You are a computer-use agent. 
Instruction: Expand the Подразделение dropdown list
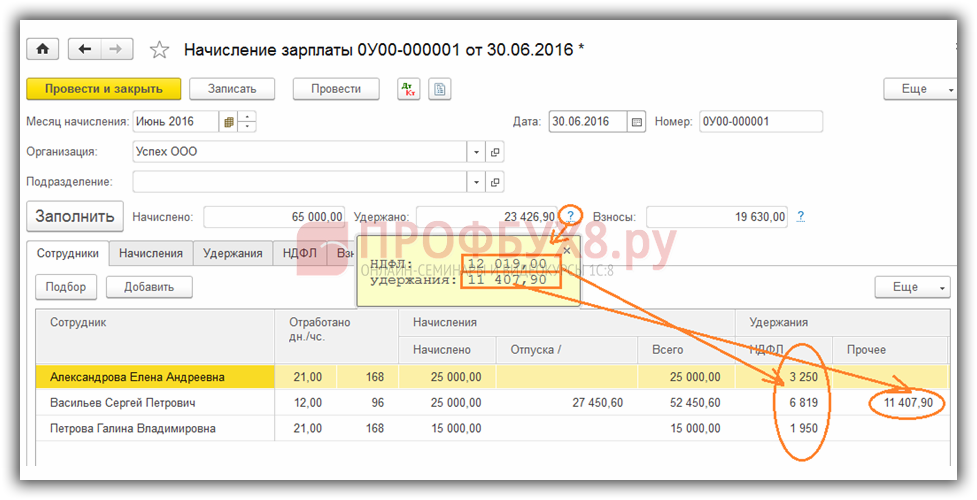coord(476,182)
